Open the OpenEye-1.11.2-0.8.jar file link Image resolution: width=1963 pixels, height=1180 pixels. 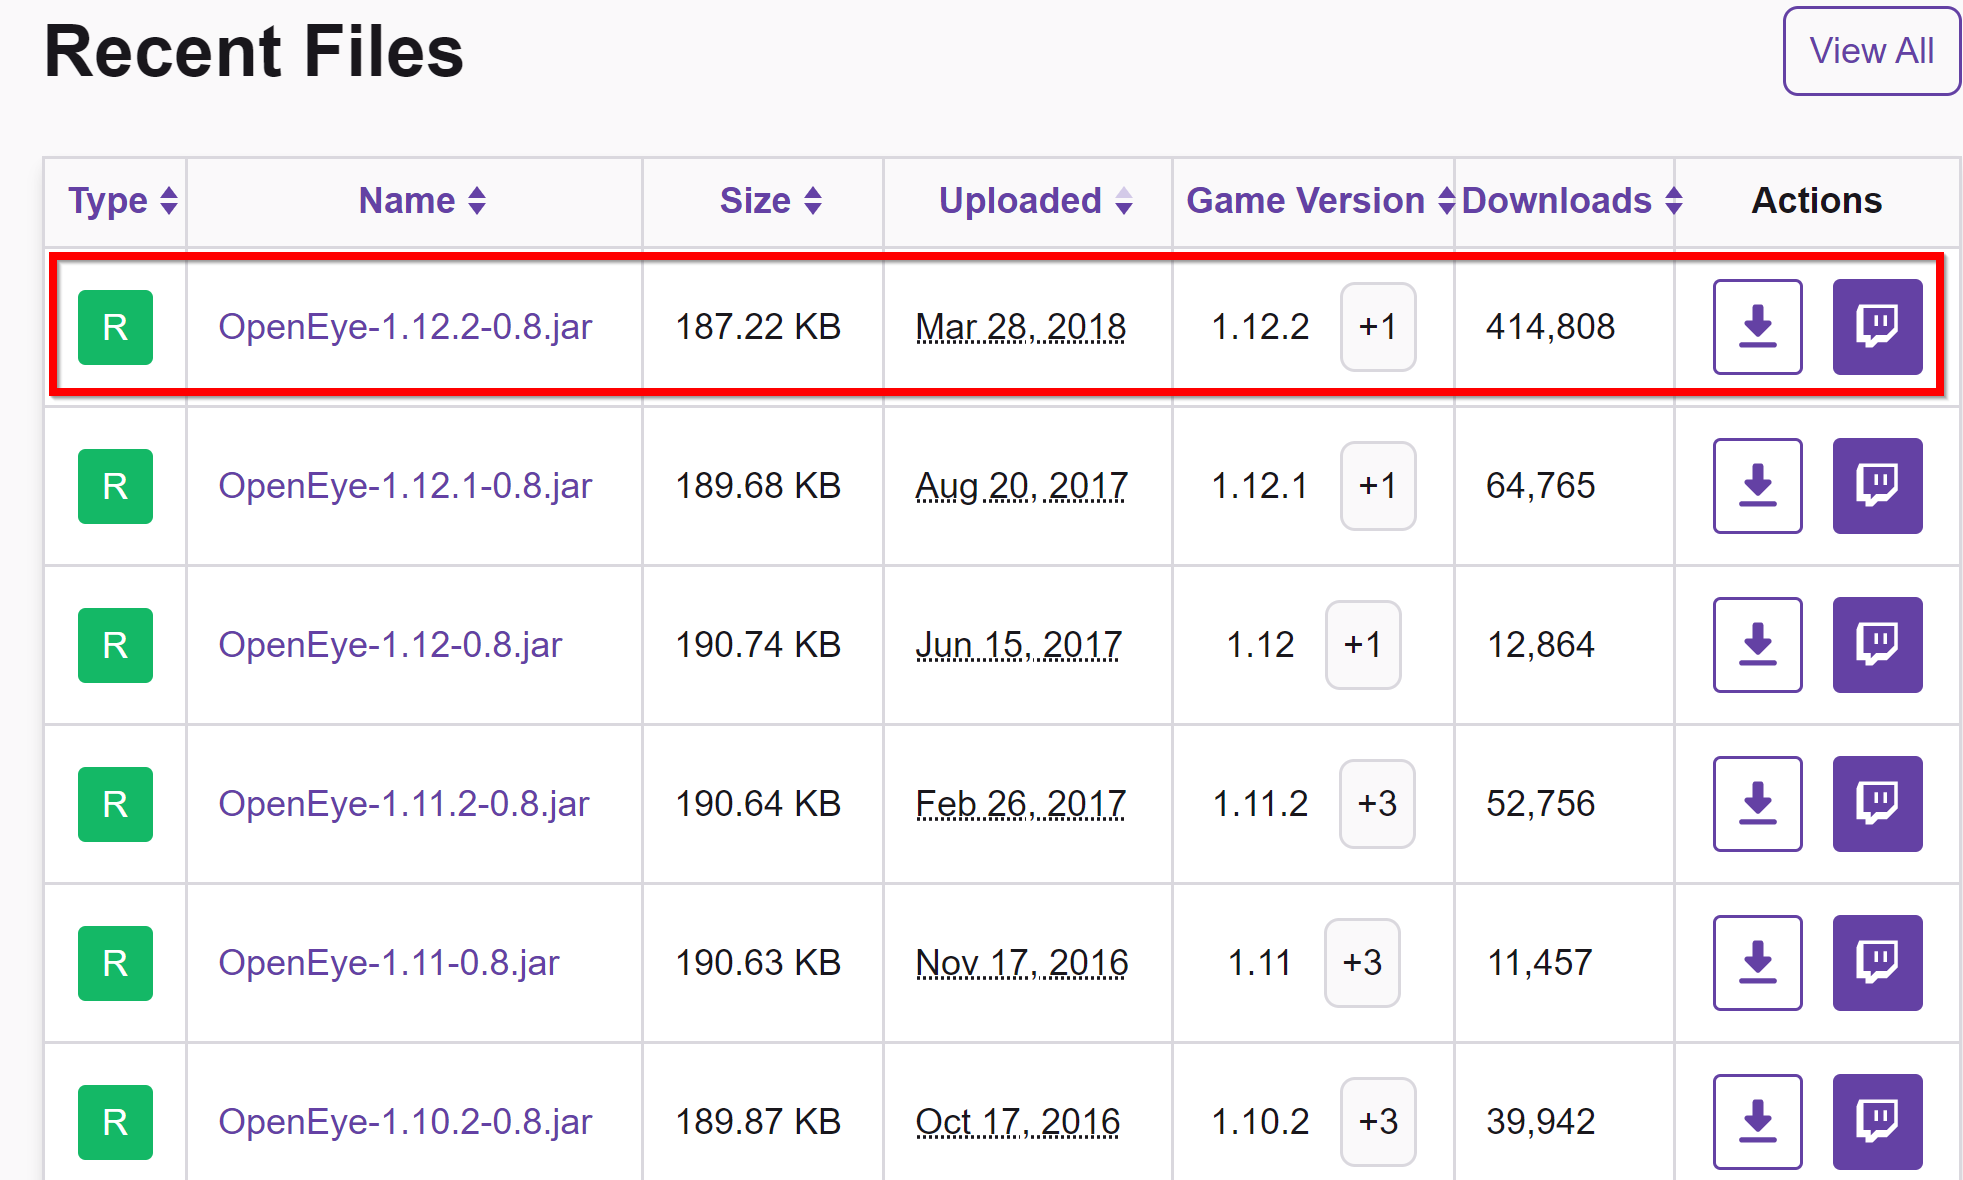coord(404,804)
